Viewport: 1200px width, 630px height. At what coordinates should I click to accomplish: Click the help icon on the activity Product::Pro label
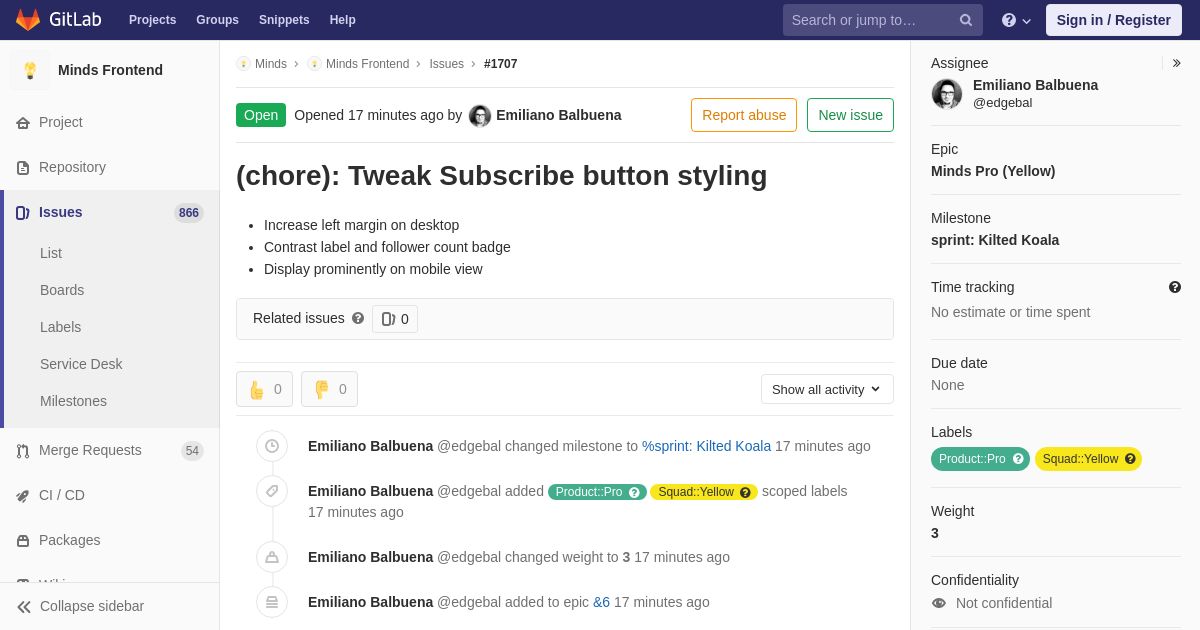point(634,492)
